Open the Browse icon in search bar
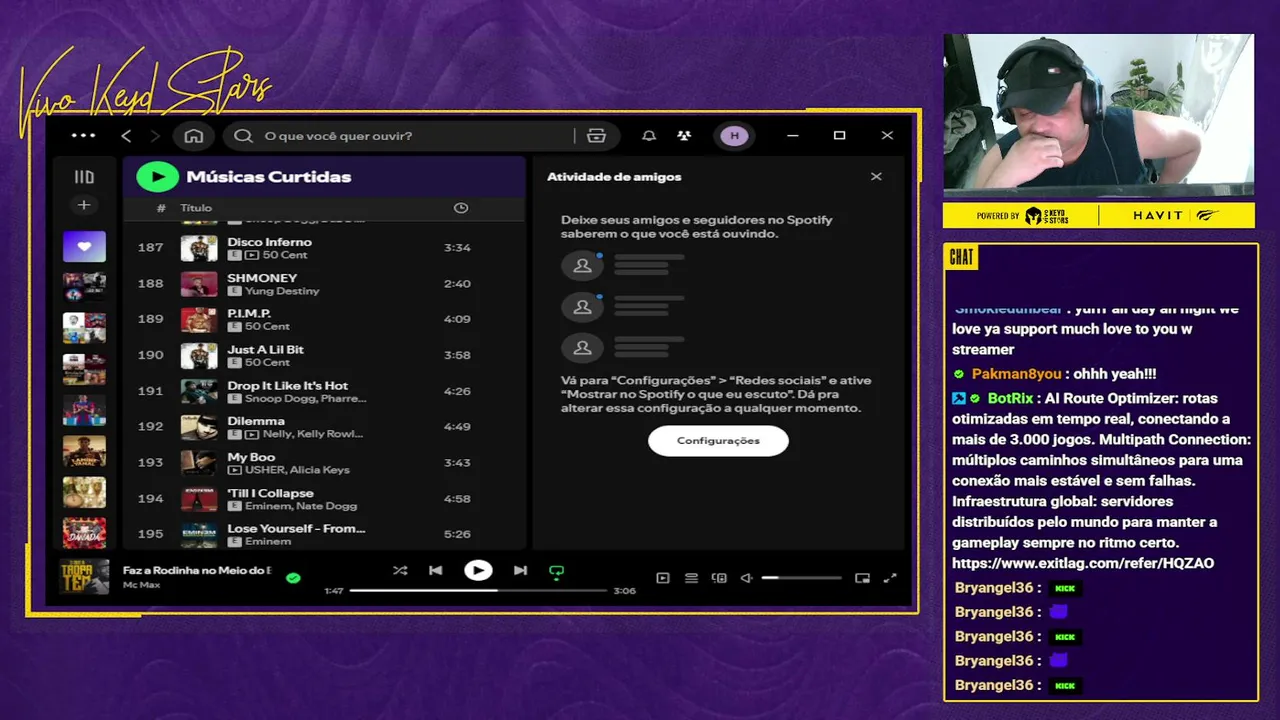 pyautogui.click(x=597, y=136)
